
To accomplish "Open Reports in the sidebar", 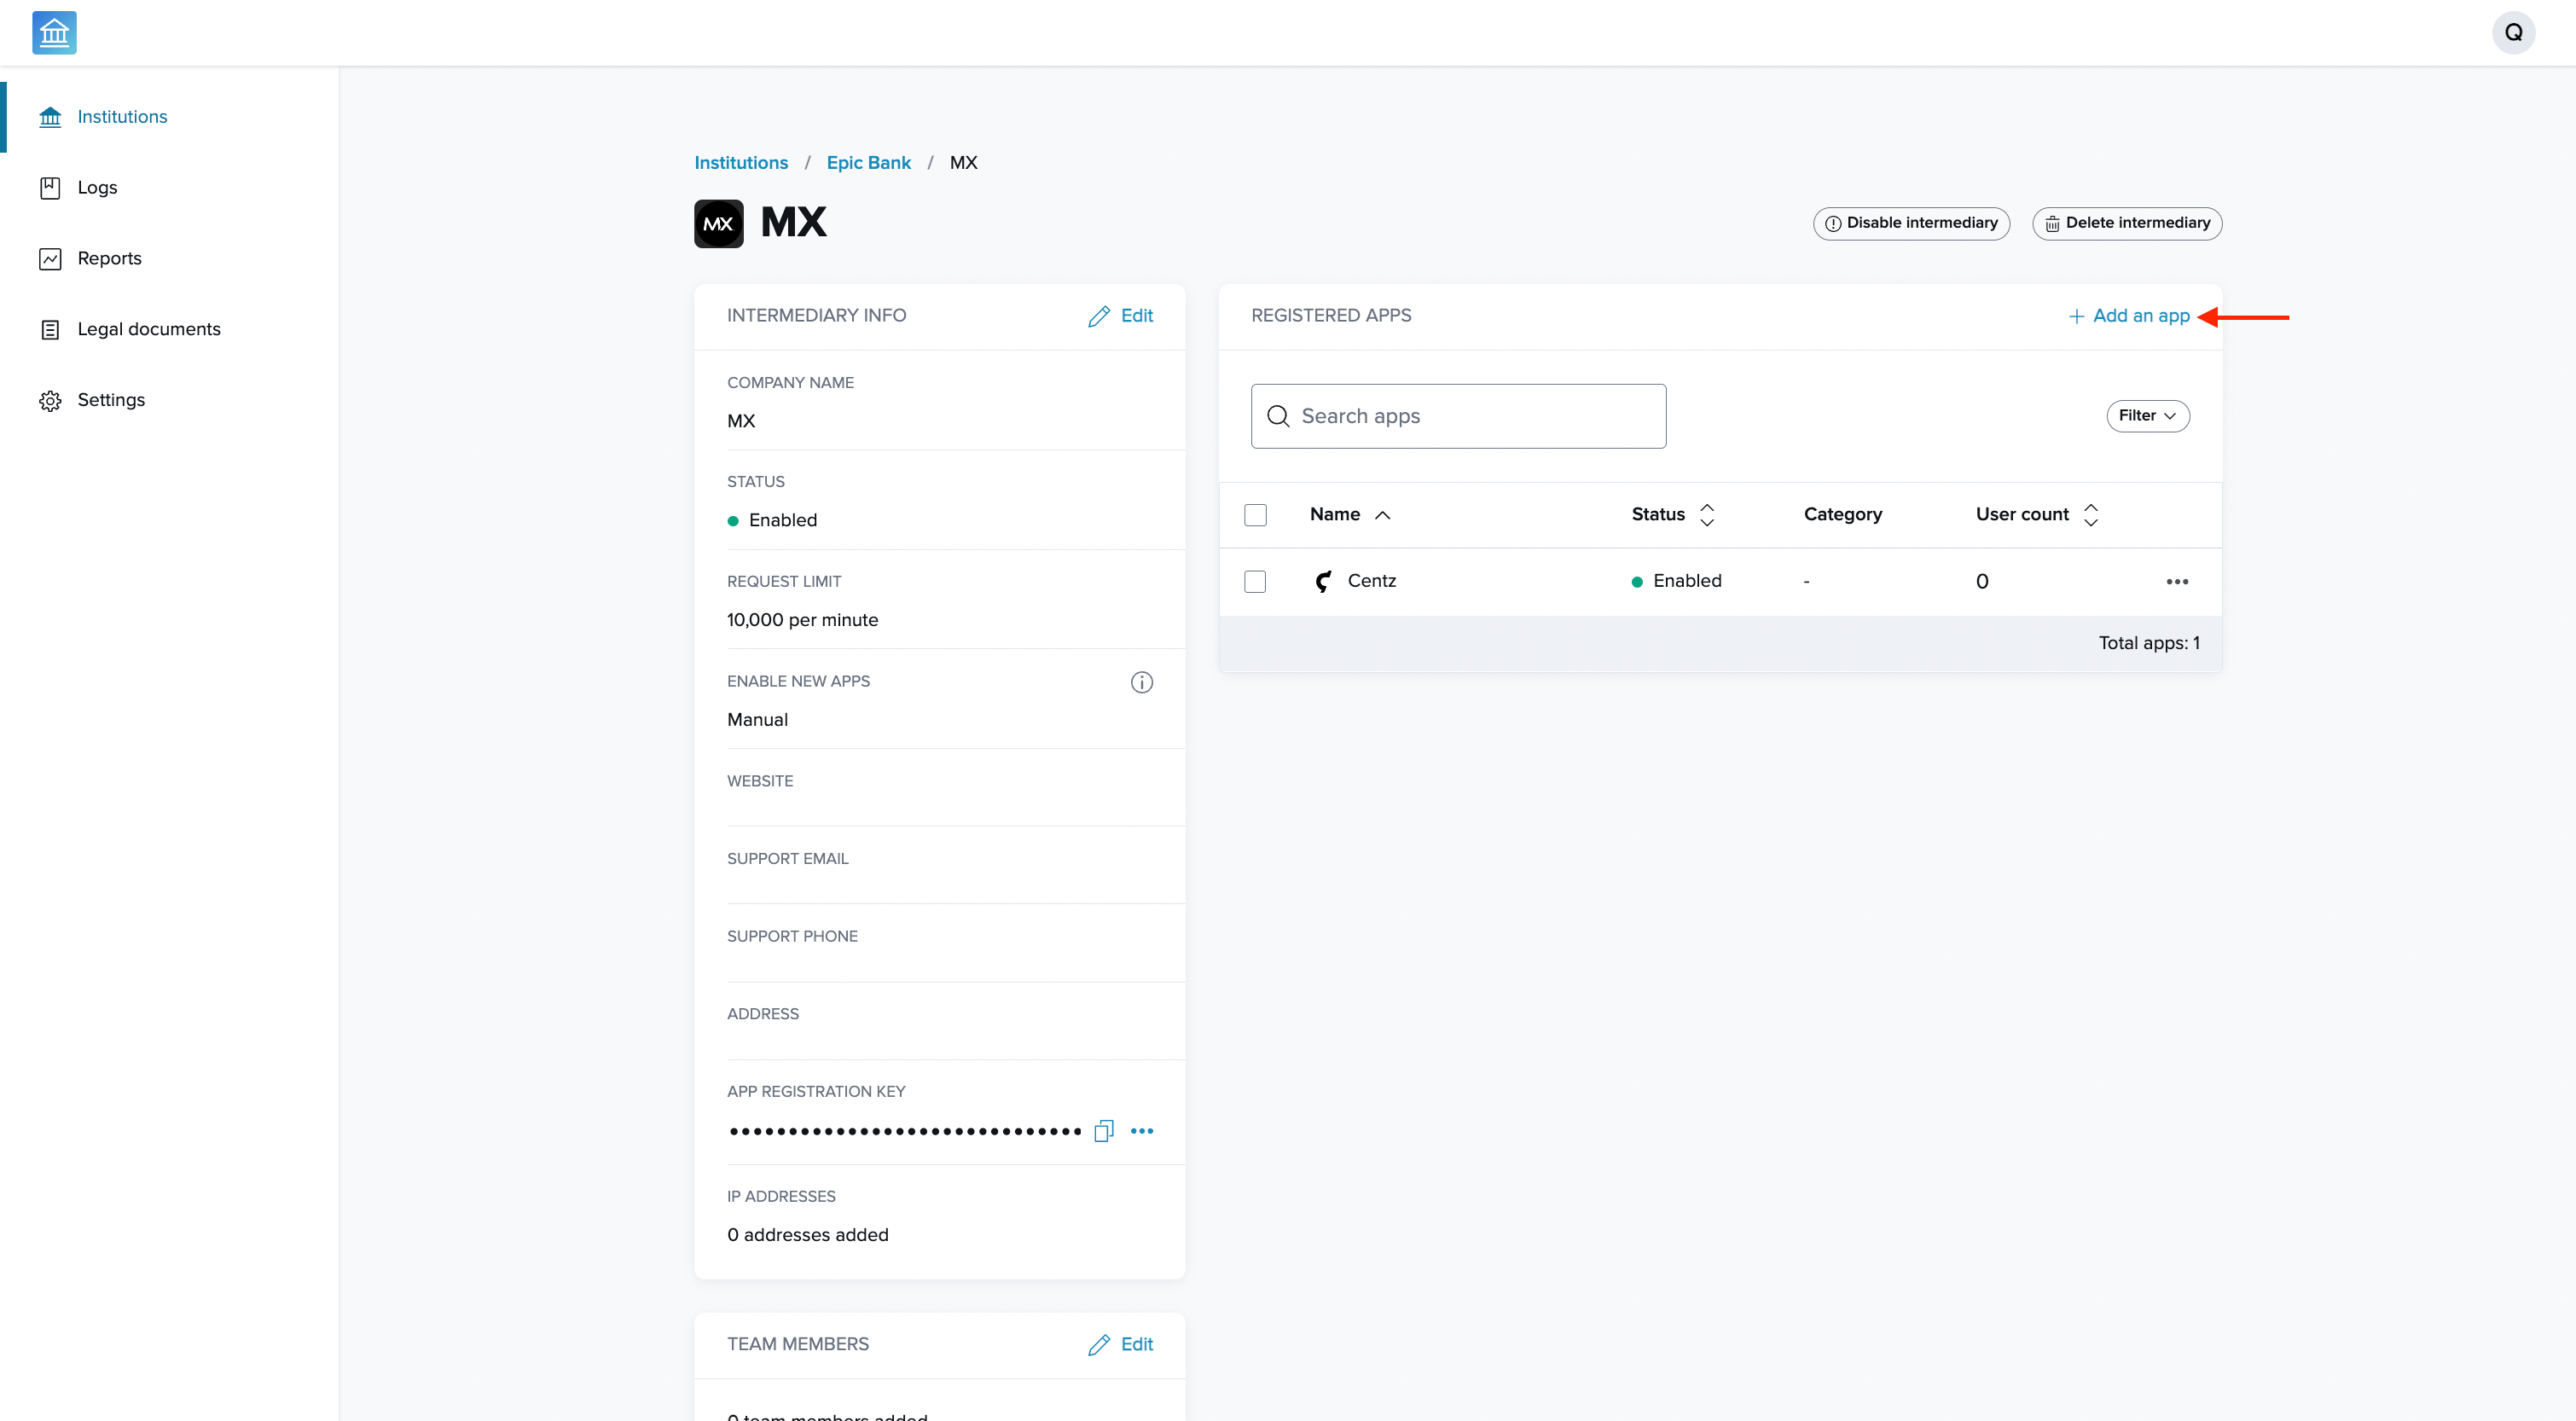I will pos(109,259).
